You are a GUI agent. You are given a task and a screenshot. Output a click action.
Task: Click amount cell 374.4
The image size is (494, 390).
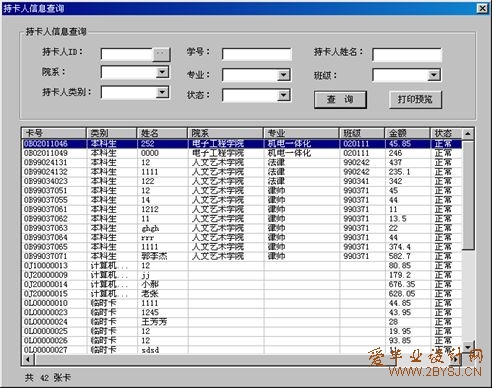pos(400,247)
